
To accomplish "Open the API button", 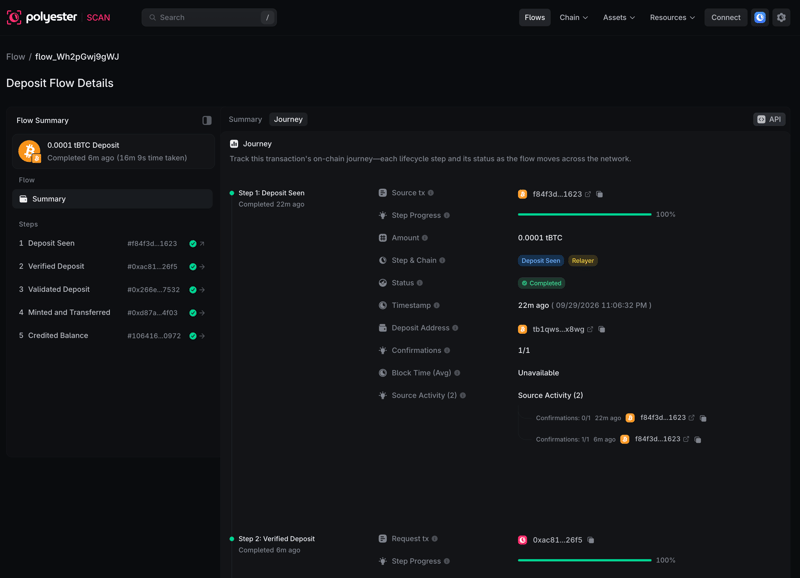I will point(769,119).
